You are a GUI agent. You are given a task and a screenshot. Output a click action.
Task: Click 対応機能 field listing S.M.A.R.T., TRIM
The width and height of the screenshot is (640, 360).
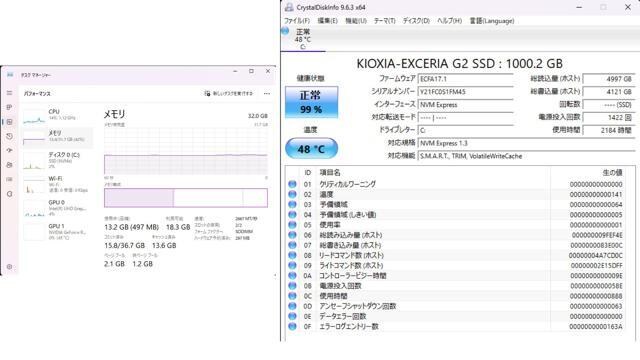pyautogui.click(x=527, y=156)
